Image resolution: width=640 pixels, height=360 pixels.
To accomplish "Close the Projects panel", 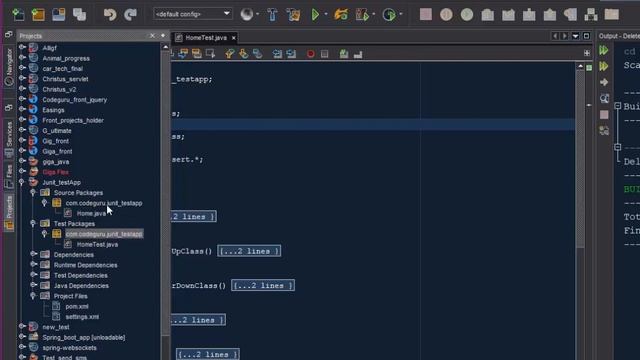I will [x=152, y=36].
